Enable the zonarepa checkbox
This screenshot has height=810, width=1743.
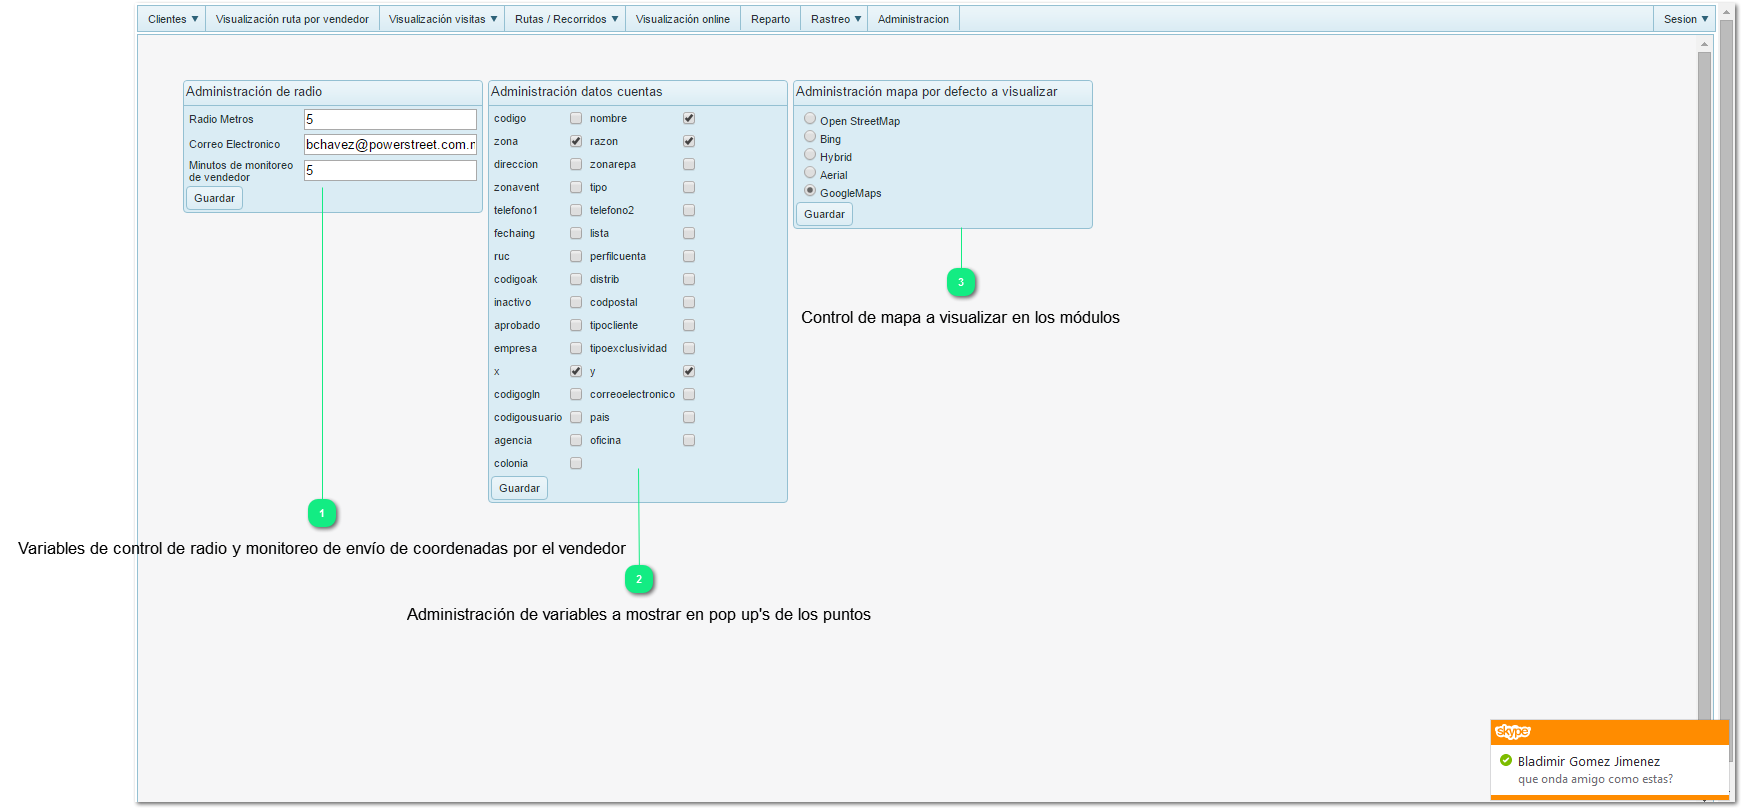(x=689, y=164)
